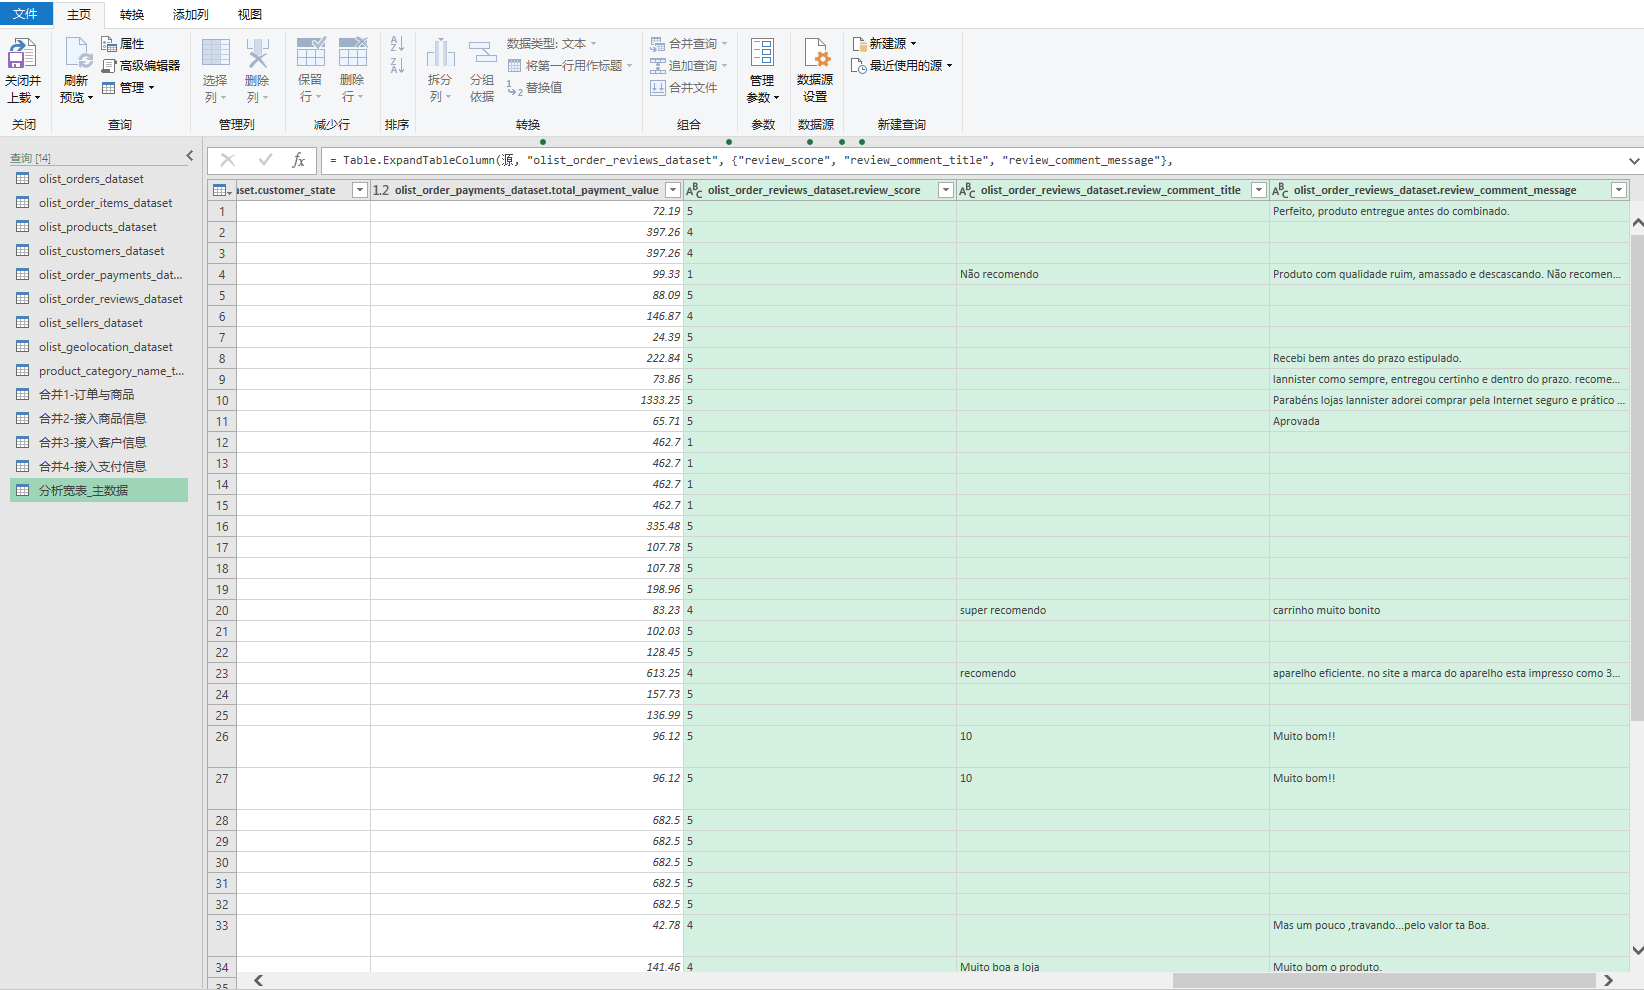Screen dimensions: 1644x990
Task: Click the 关闭并上载 (Close & Load) icon
Action: click(22, 54)
